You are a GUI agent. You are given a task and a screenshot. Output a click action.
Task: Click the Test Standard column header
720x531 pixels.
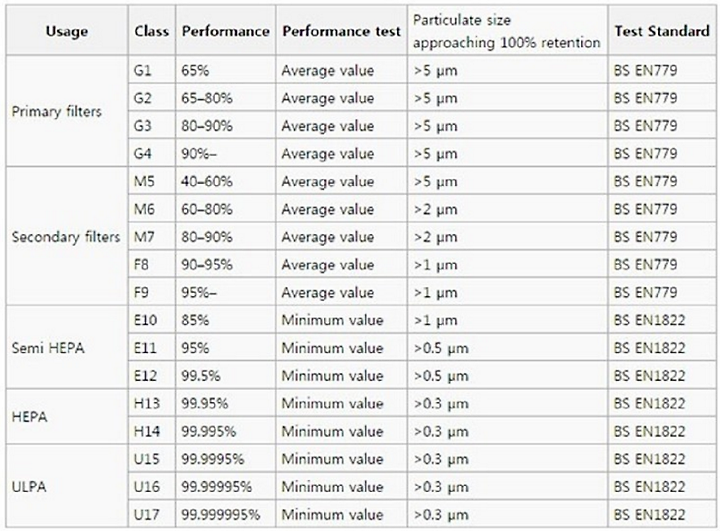(662, 31)
